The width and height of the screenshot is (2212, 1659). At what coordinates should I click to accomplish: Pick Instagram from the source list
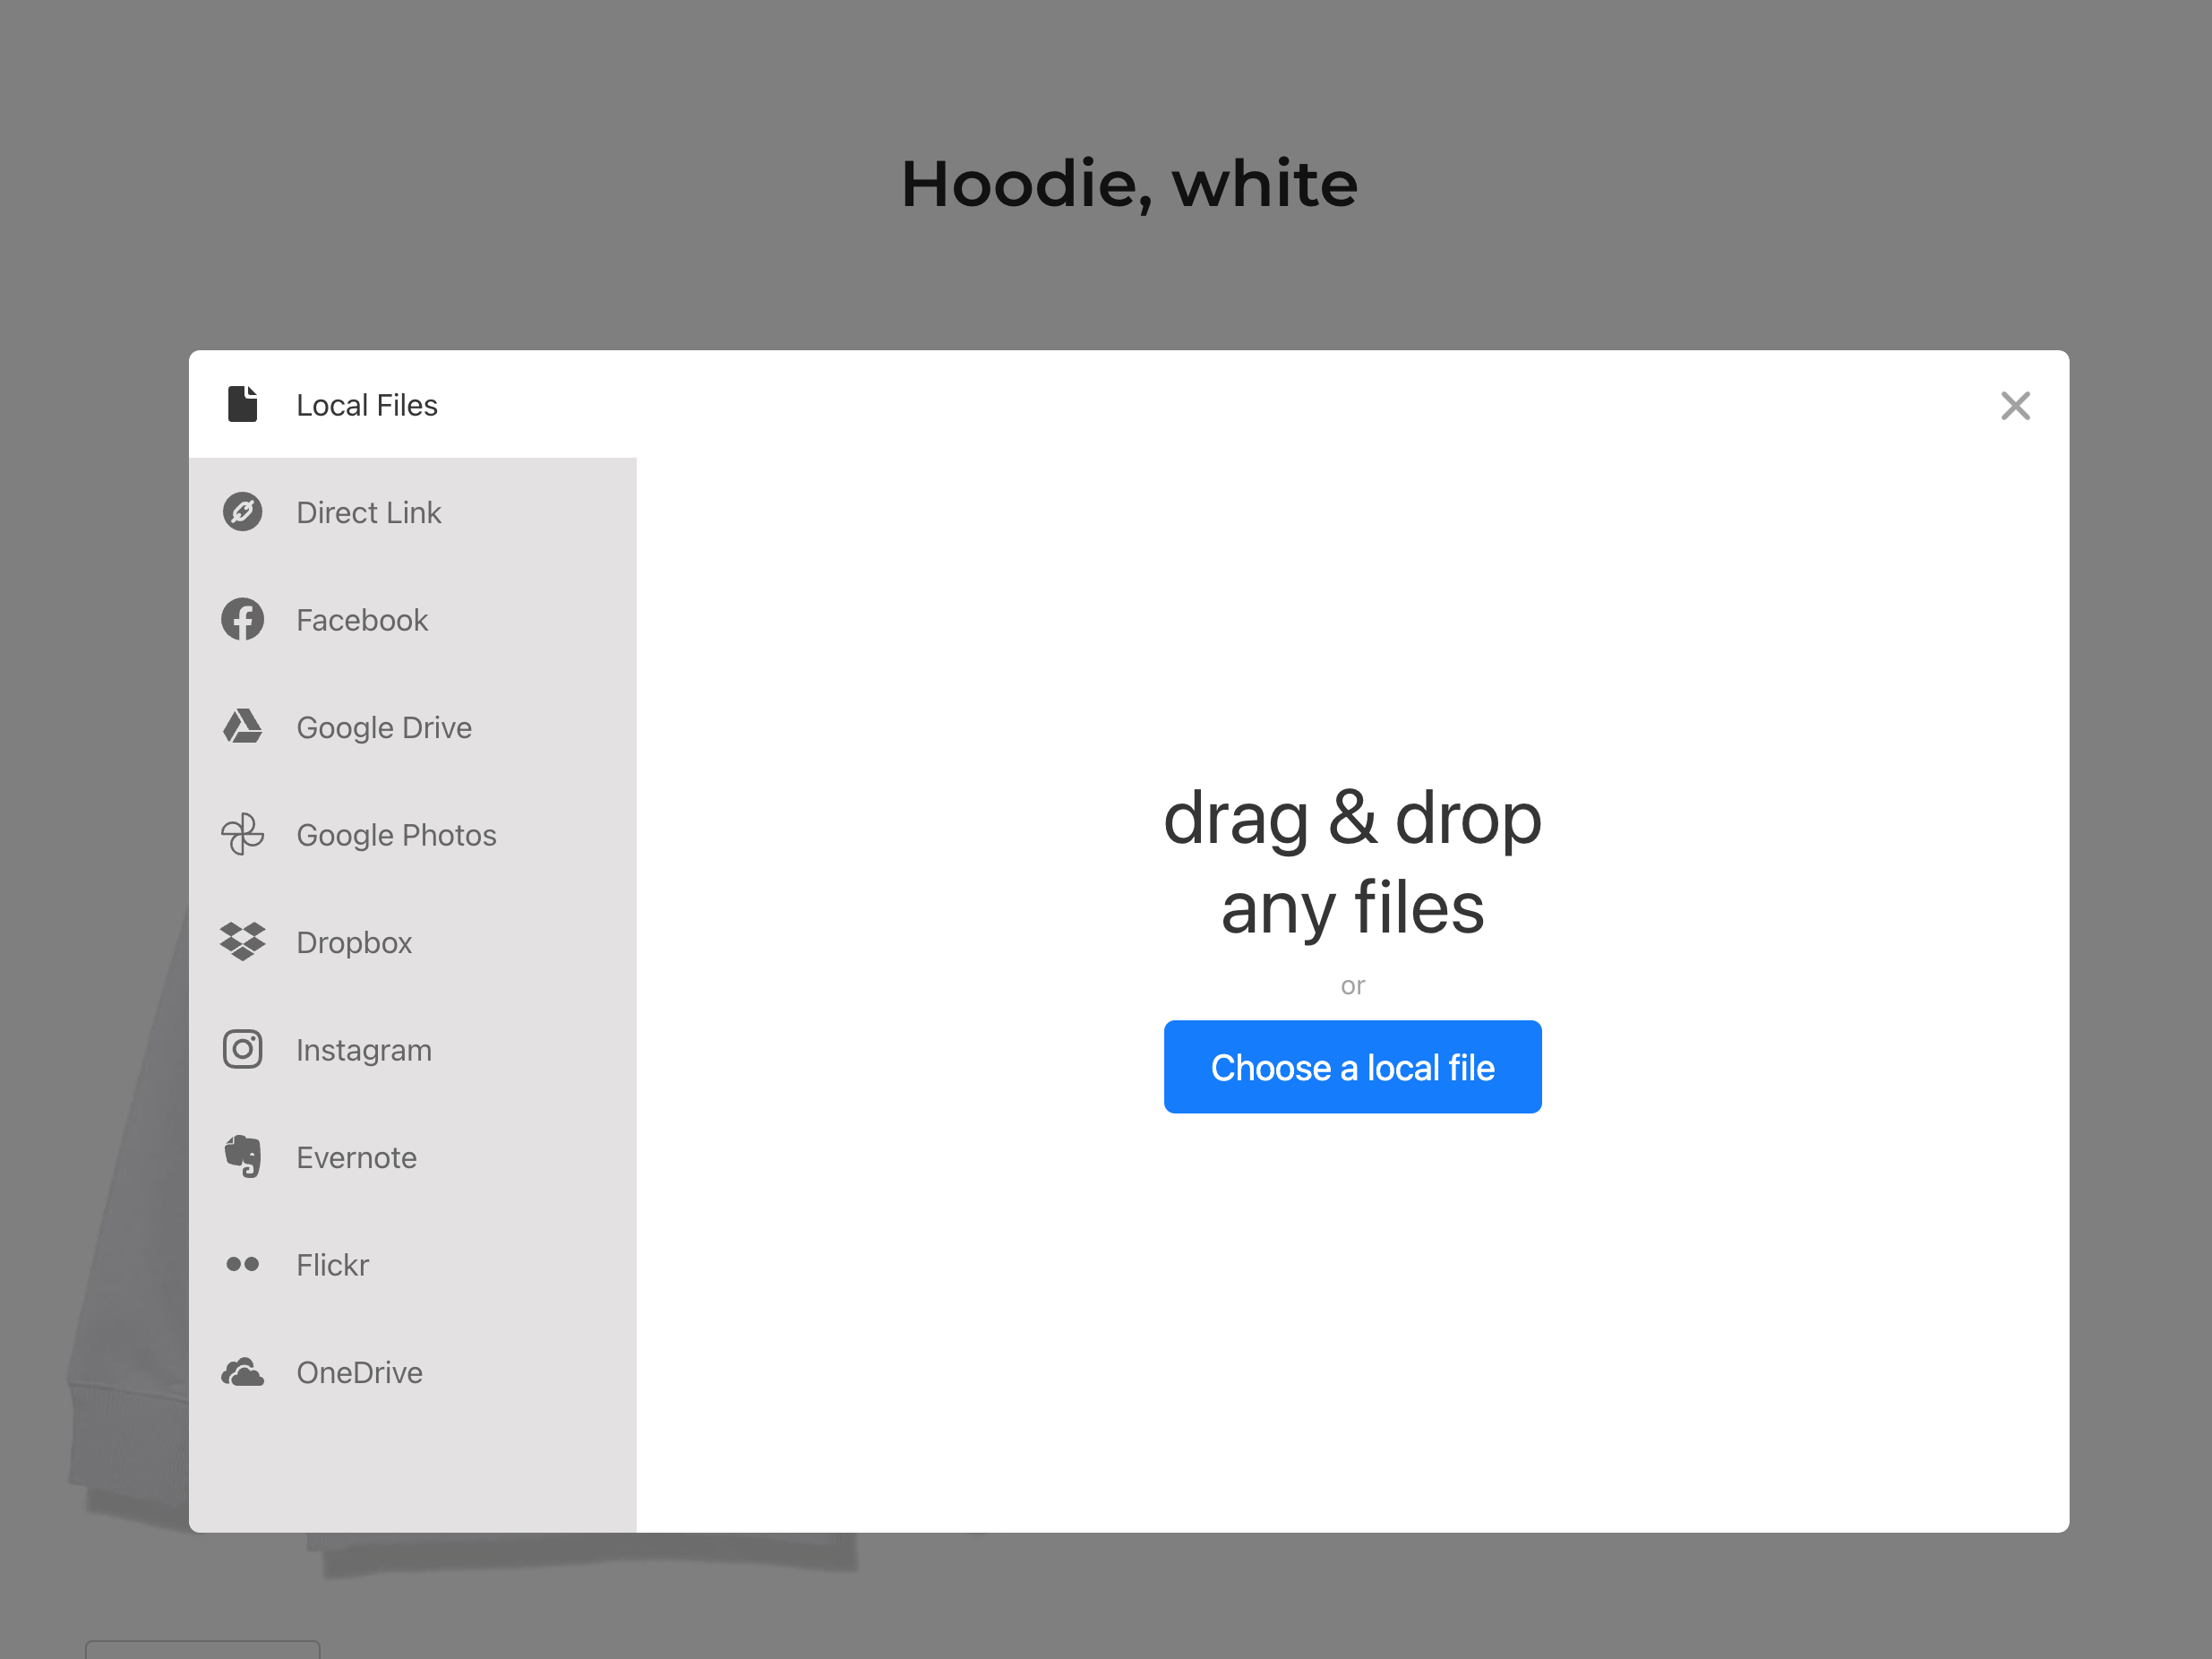(x=364, y=1050)
